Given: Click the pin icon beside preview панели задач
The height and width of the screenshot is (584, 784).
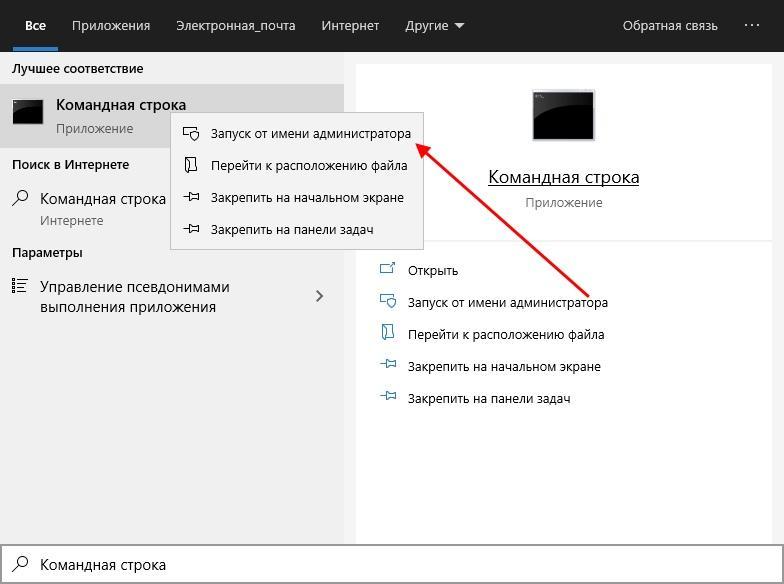Looking at the screenshot, I should point(388,396).
